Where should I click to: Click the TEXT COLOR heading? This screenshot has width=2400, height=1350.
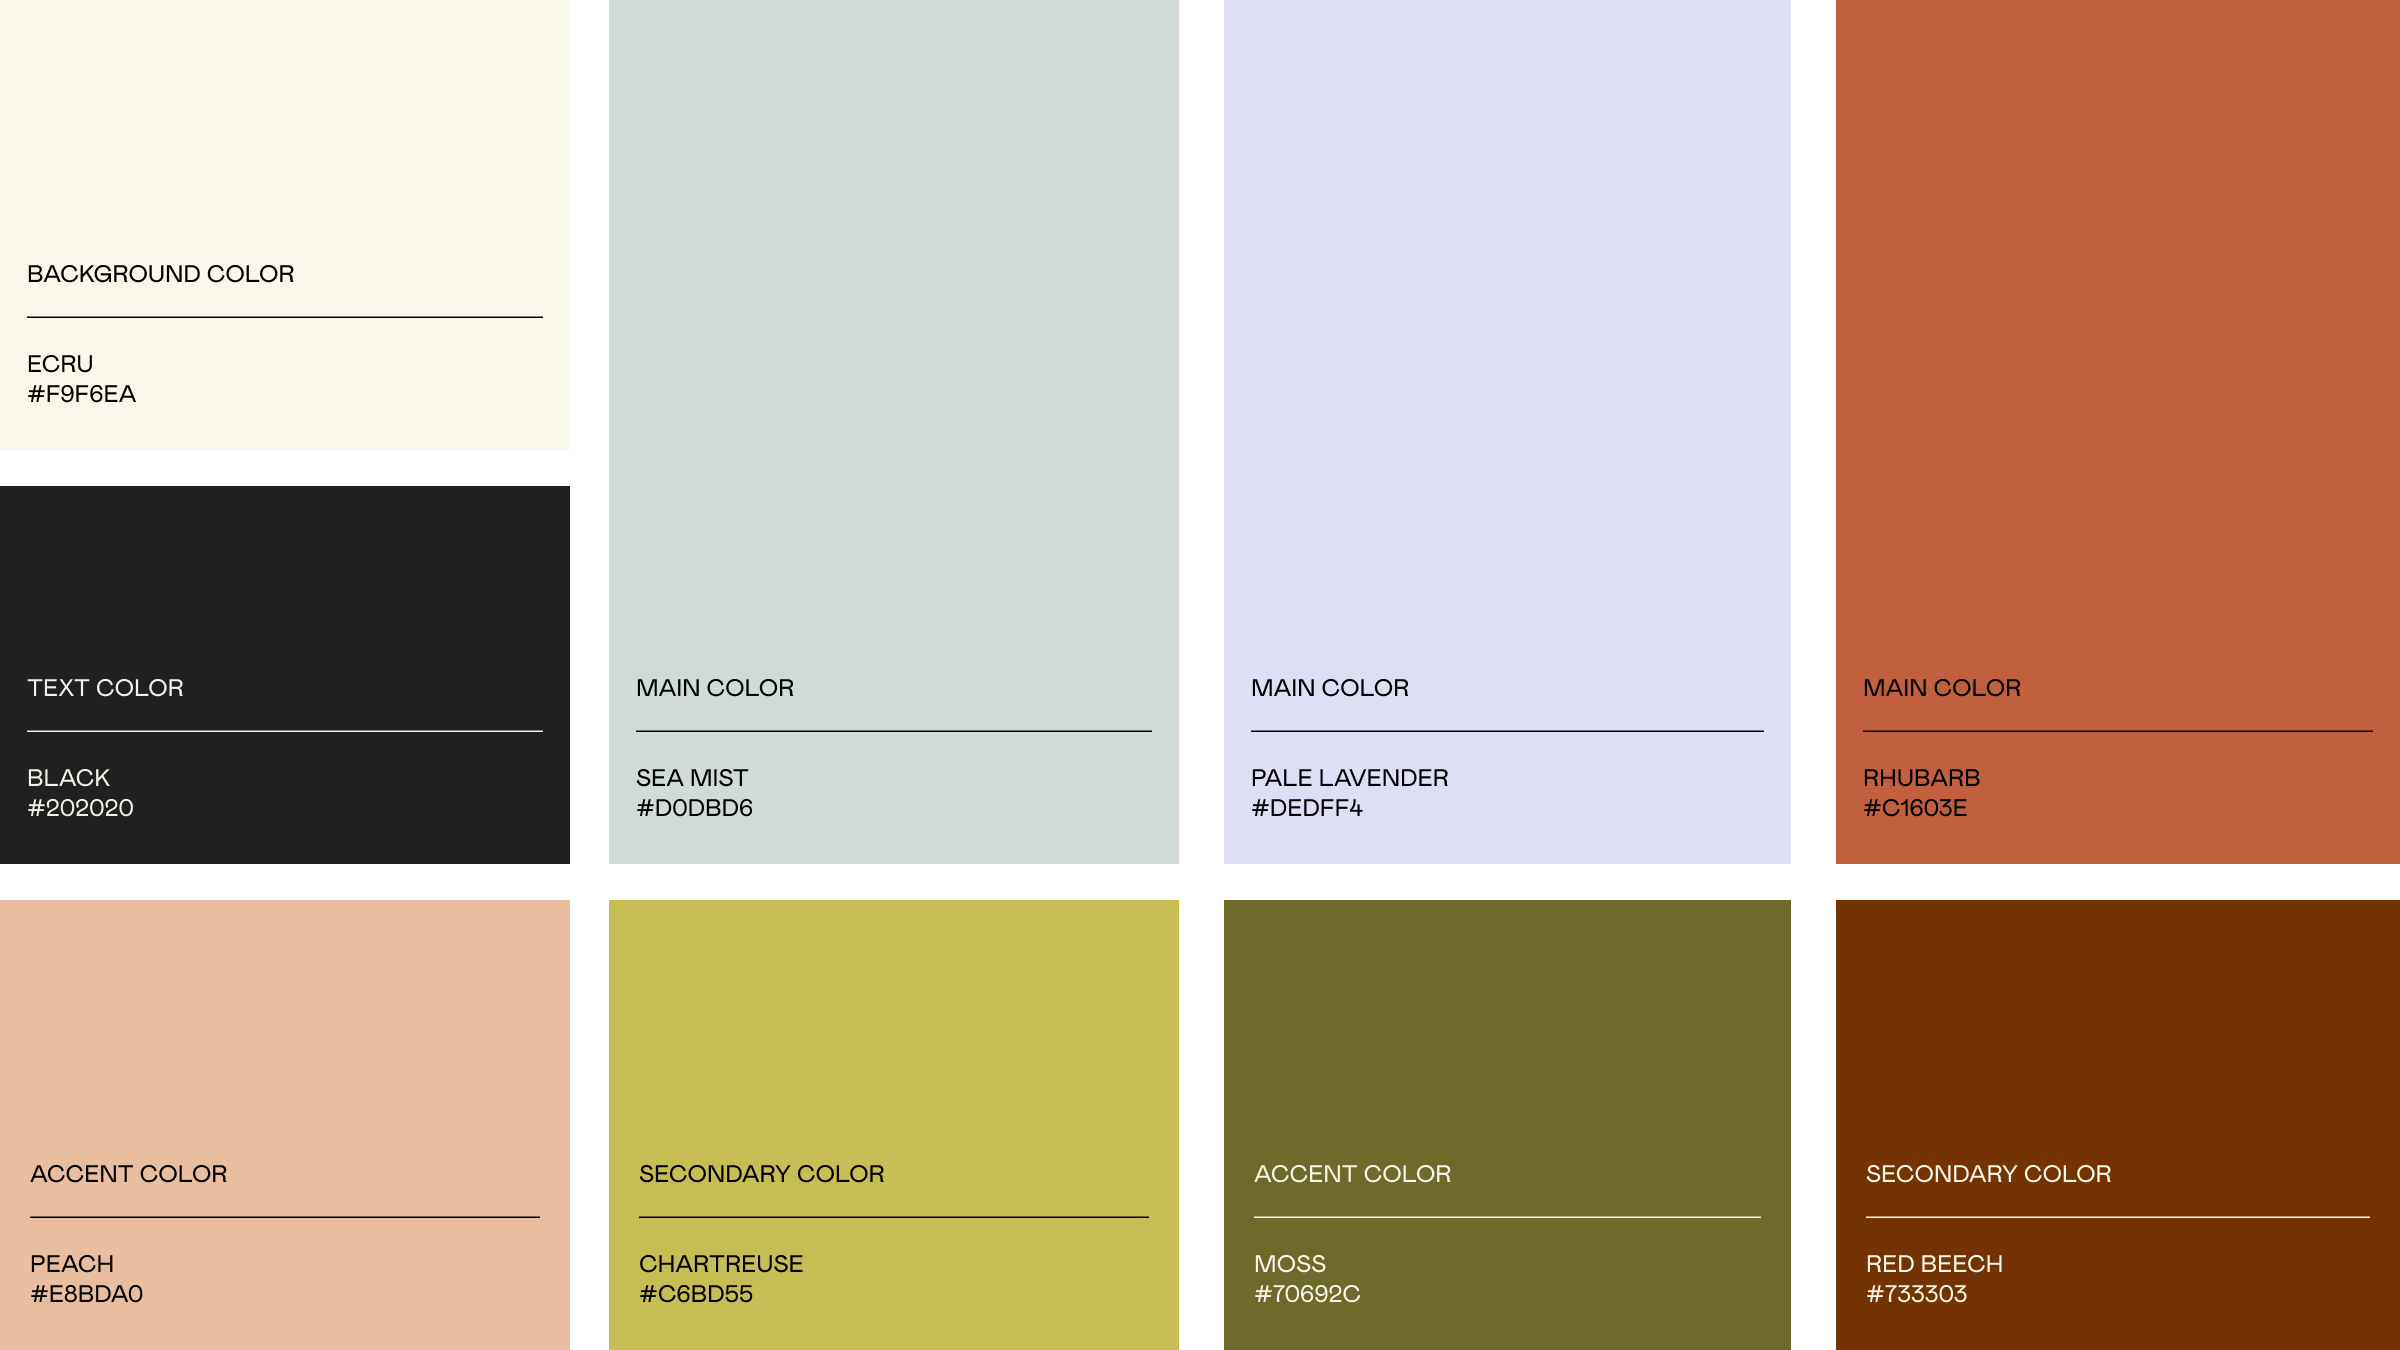105,688
